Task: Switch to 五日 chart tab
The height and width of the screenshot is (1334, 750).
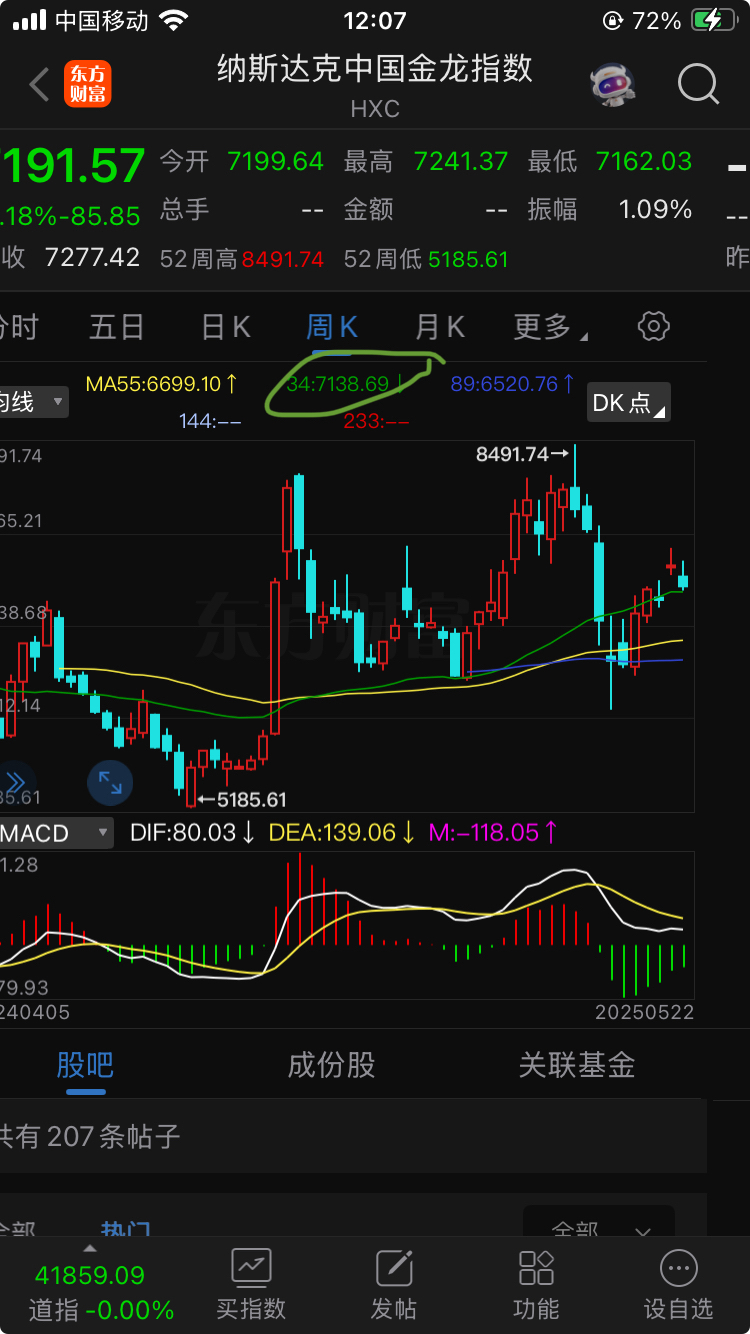Action: coord(117,327)
